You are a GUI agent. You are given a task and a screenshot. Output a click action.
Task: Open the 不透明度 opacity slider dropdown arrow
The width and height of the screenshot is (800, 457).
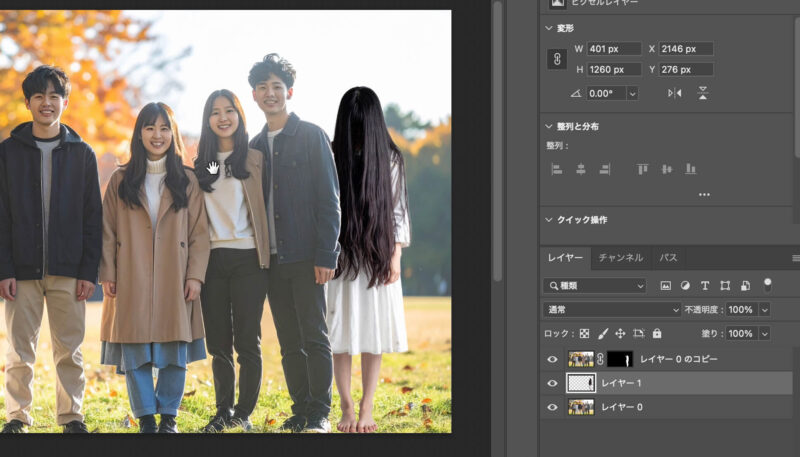click(764, 310)
